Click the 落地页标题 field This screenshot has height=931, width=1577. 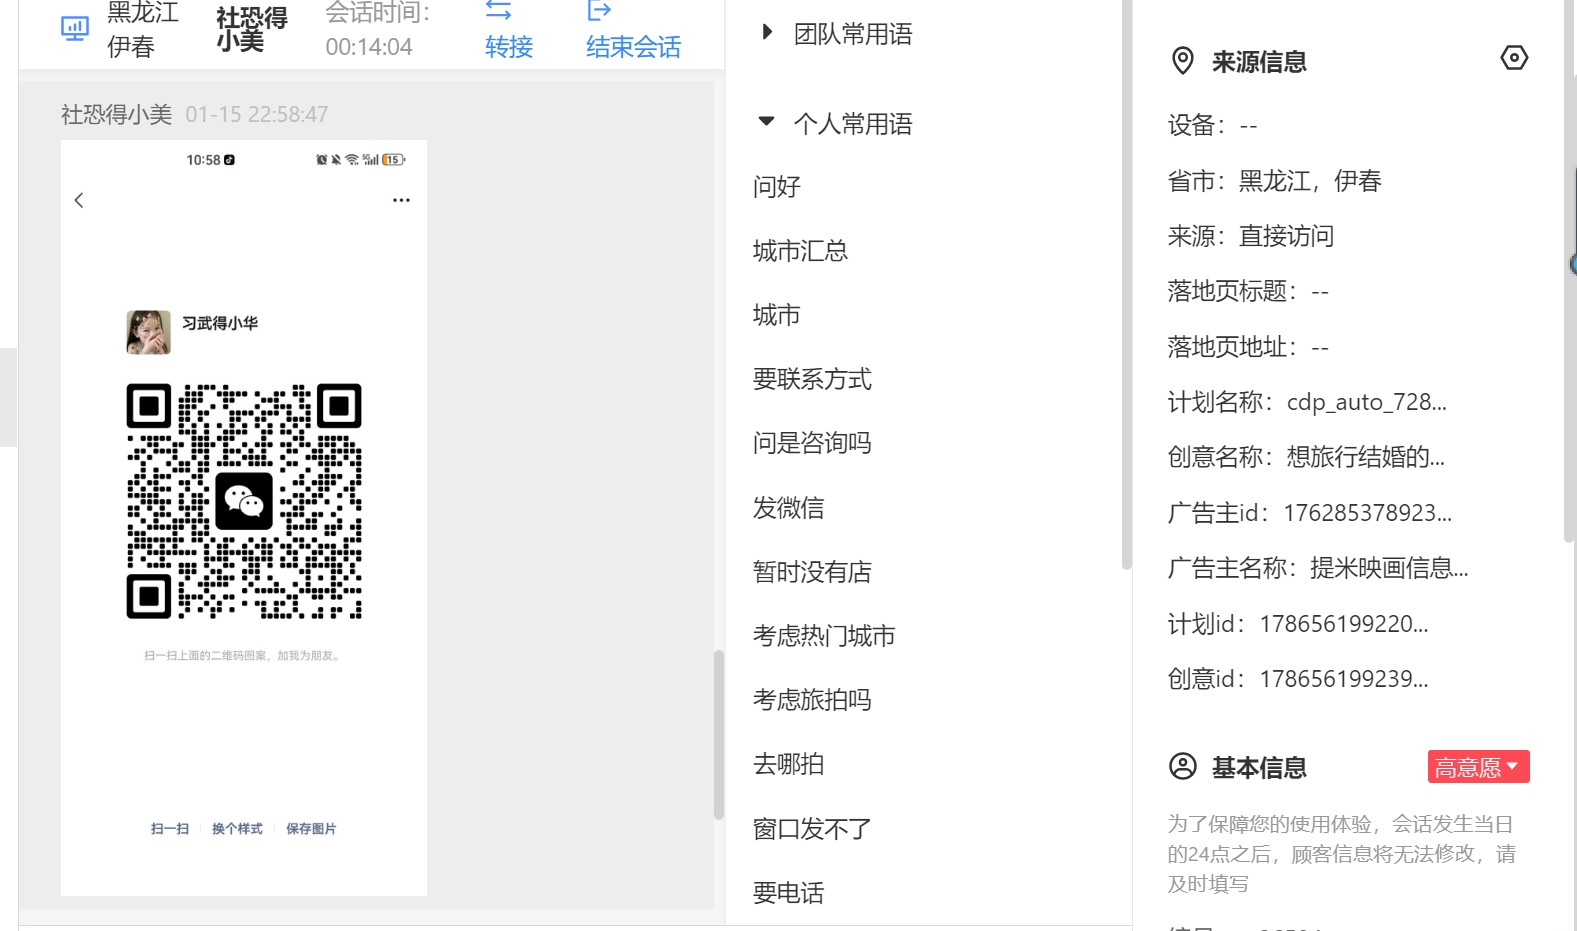pos(1248,291)
